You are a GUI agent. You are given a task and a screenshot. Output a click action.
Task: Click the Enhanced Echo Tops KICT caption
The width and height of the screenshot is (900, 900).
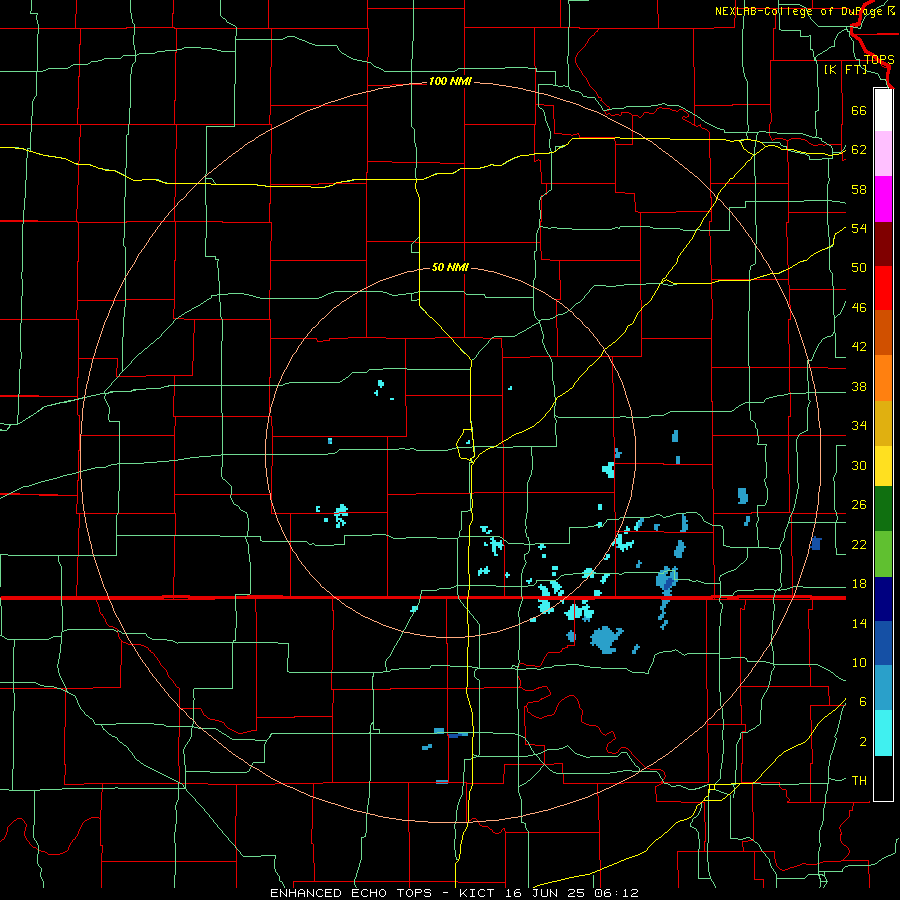[x=454, y=893]
